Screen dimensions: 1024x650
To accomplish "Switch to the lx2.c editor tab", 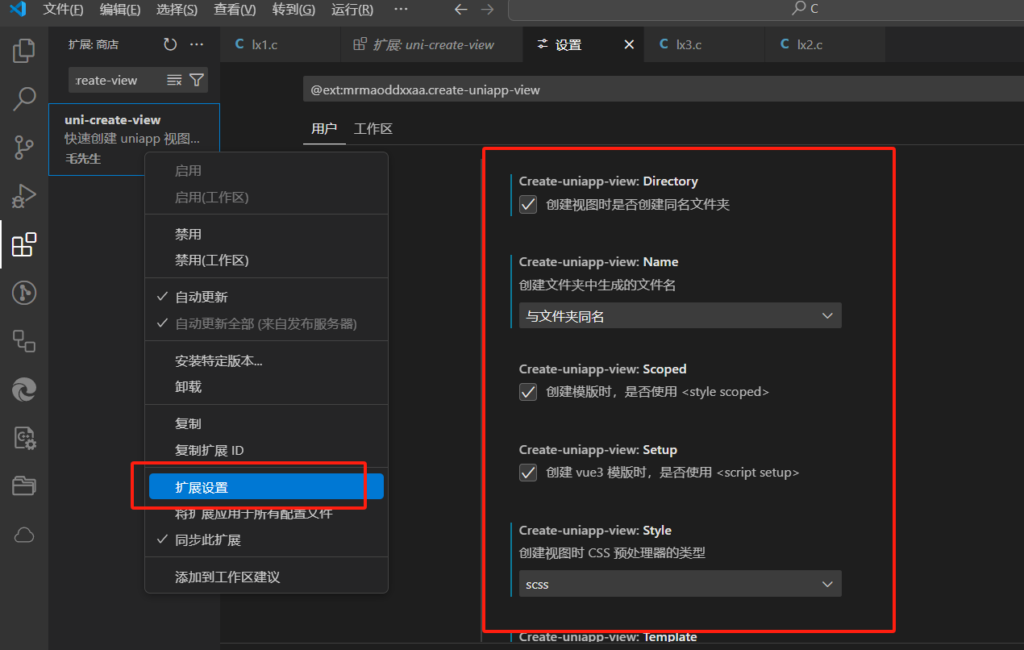I will coord(825,44).
